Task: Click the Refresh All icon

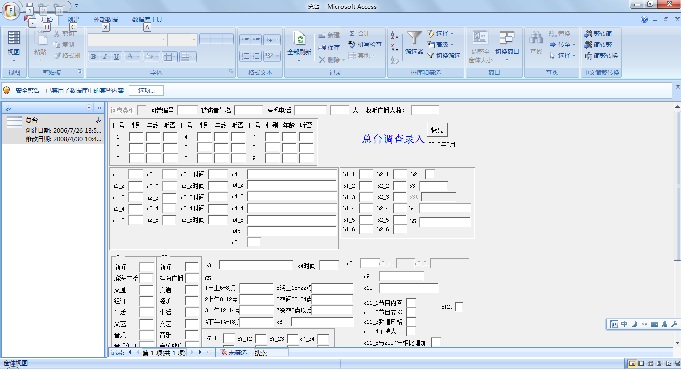Action: 299,46
